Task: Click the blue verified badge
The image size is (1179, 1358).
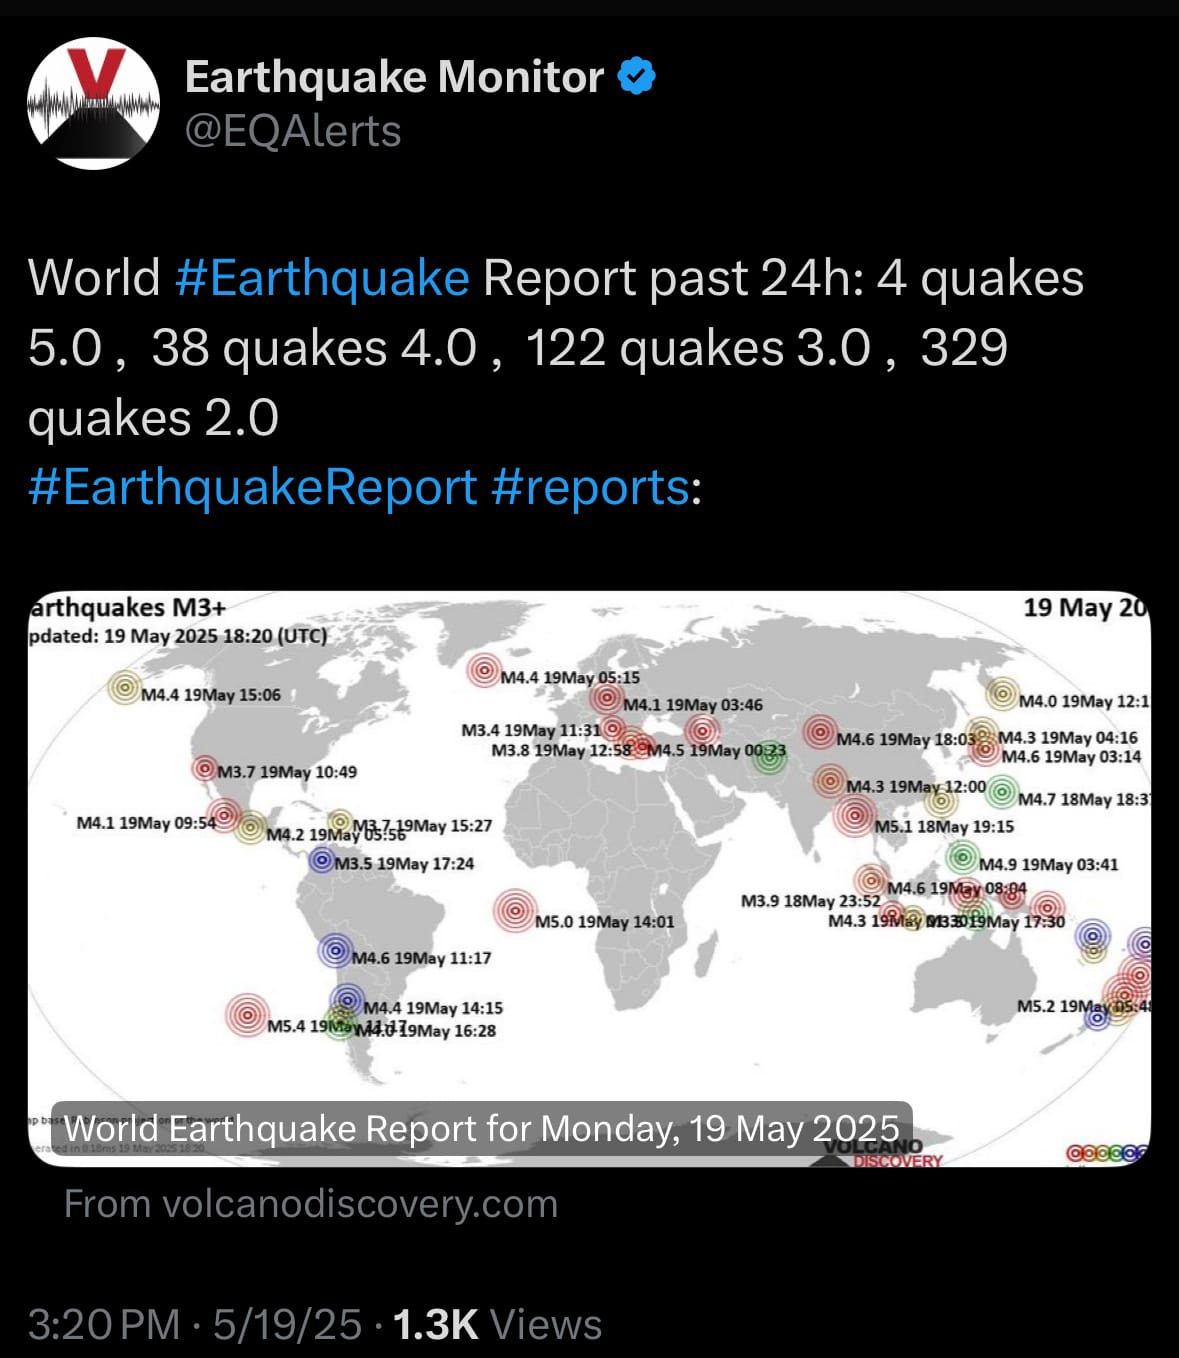Action: (x=637, y=76)
